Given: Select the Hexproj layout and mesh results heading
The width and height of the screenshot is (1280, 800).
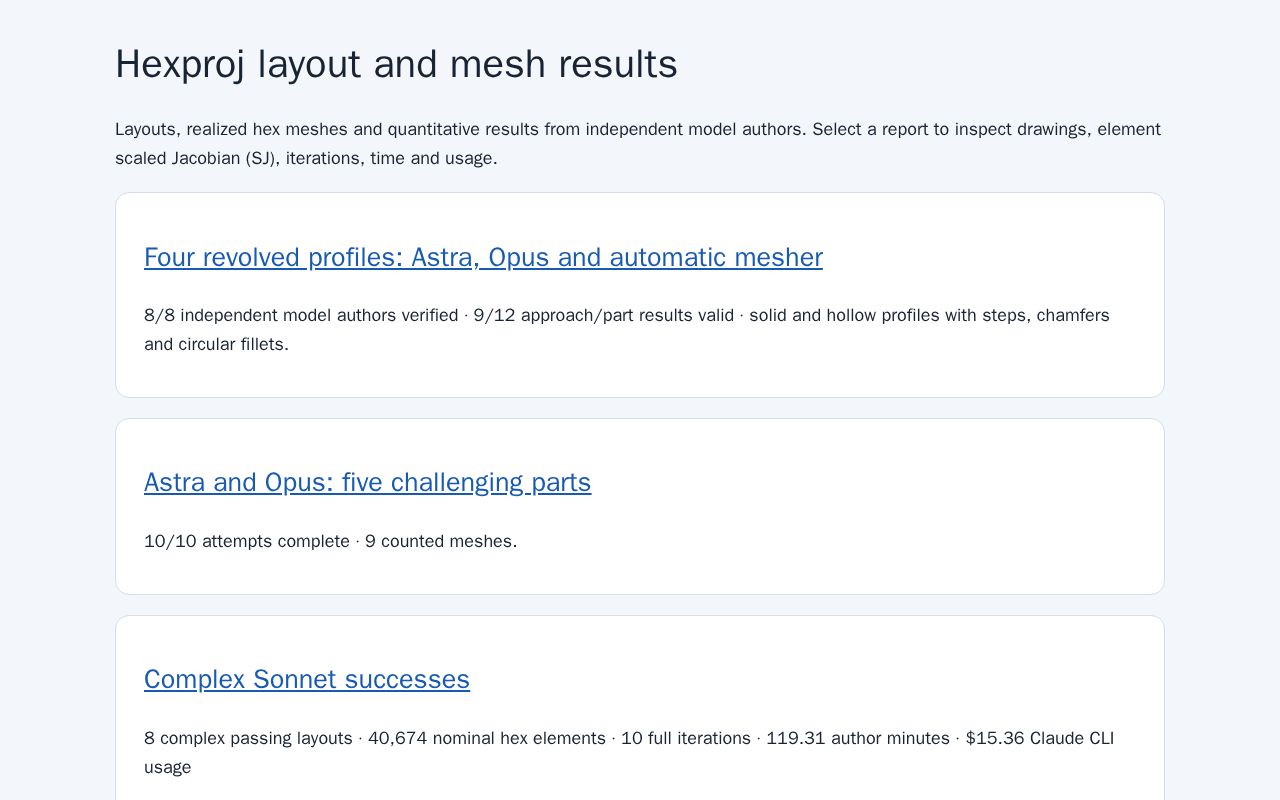Looking at the screenshot, I should (x=396, y=64).
